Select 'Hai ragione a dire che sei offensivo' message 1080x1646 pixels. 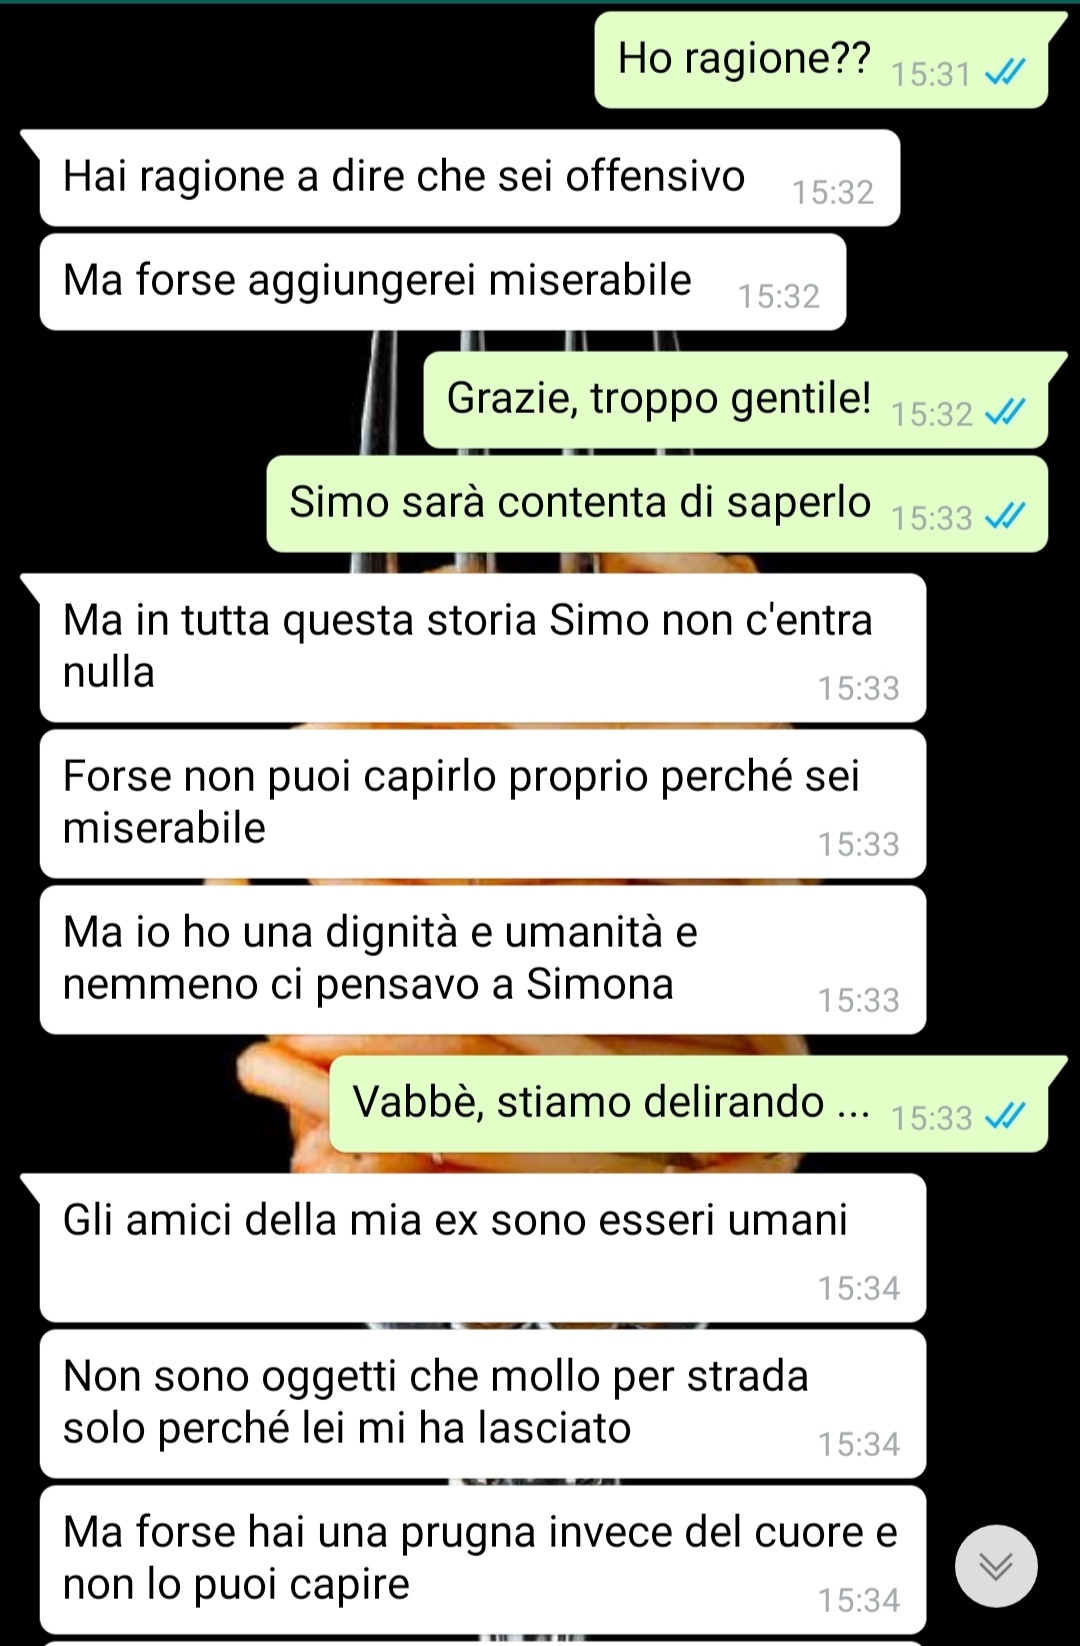pyautogui.click(x=470, y=178)
